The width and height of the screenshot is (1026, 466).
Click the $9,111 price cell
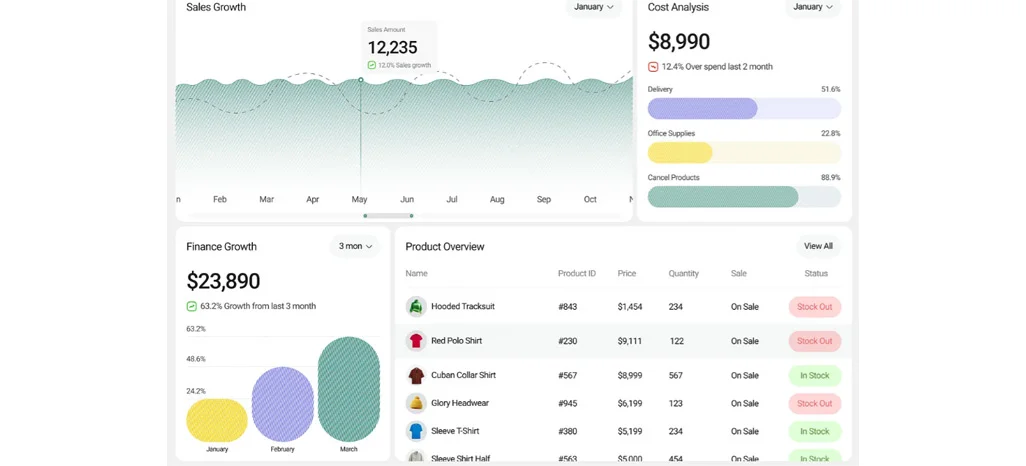[629, 341]
